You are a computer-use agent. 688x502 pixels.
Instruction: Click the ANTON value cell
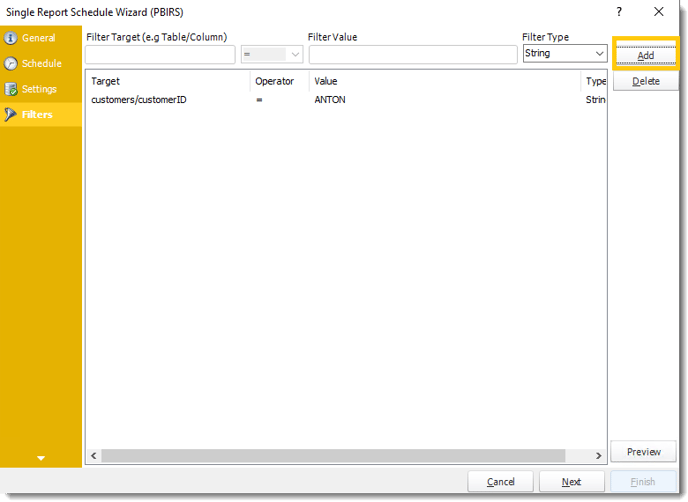(x=330, y=100)
